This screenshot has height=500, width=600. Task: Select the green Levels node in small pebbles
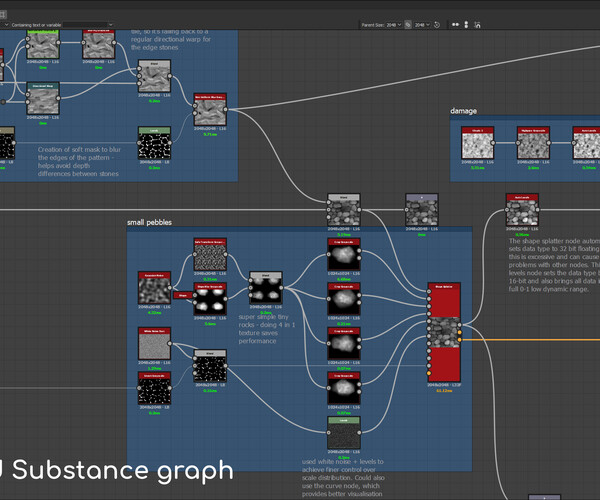click(x=344, y=433)
